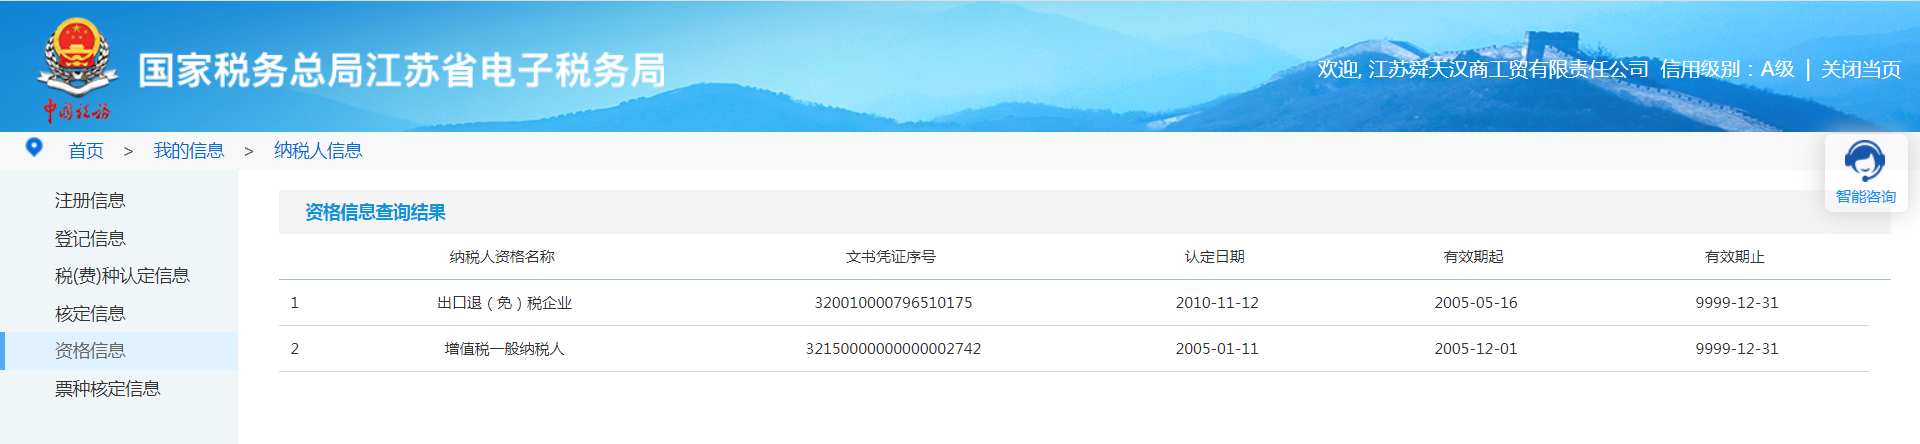Click the 增值税一般纳税人 row
1920x444 pixels.
(504, 349)
